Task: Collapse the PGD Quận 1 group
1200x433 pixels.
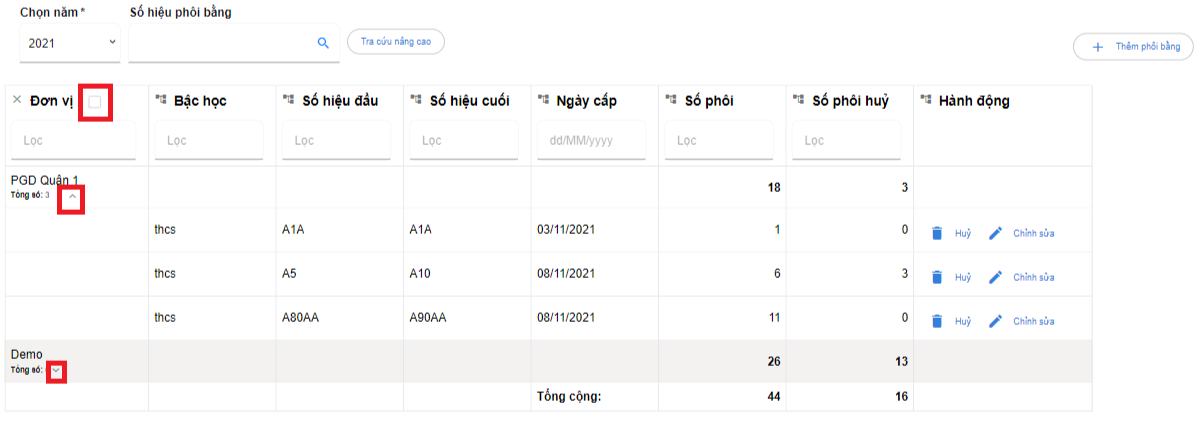Action: coord(71,198)
